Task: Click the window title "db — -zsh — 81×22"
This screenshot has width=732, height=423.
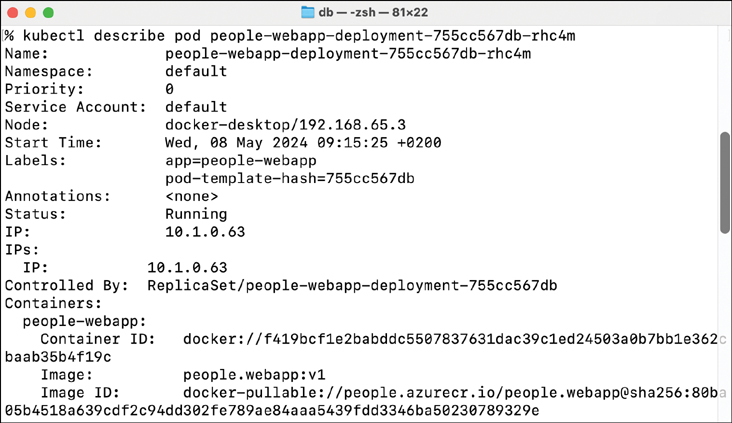Action: (x=376, y=12)
